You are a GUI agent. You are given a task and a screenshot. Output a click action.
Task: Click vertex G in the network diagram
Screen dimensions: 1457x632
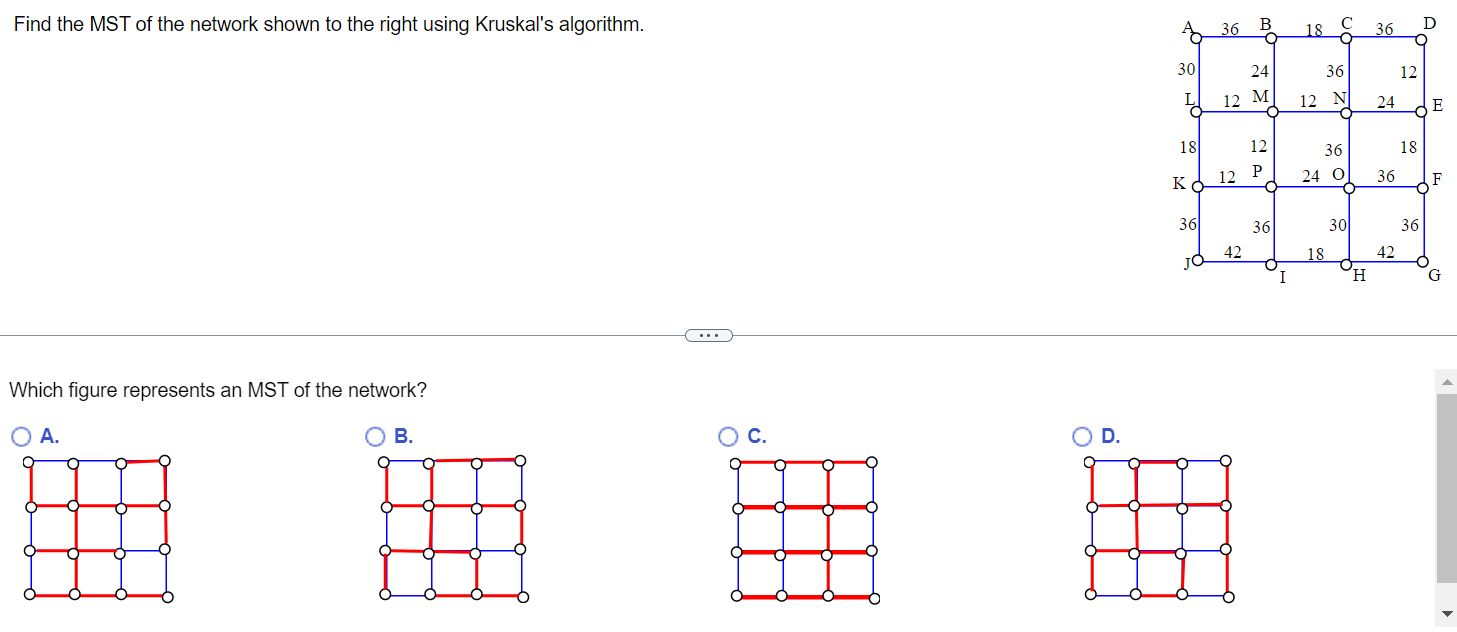1424,262
